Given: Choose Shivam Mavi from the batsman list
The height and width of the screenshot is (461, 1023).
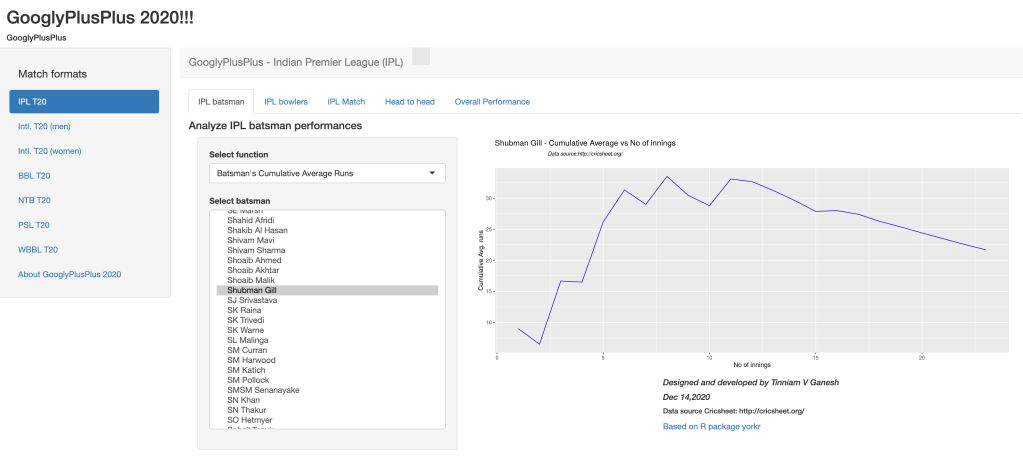Looking at the screenshot, I should point(251,240).
